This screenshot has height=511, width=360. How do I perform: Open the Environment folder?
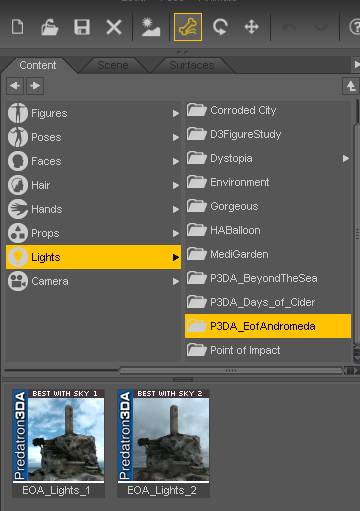pyautogui.click(x=268, y=182)
